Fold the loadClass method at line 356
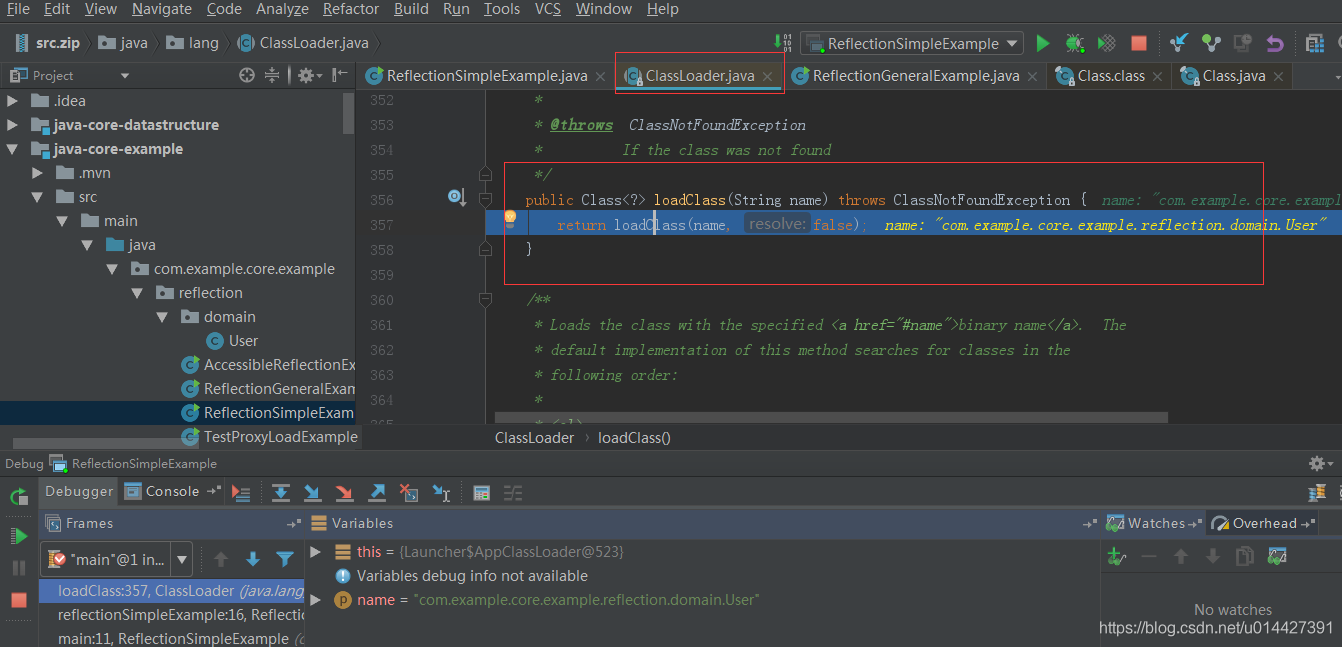Viewport: 1342px width, 647px height. click(485, 197)
